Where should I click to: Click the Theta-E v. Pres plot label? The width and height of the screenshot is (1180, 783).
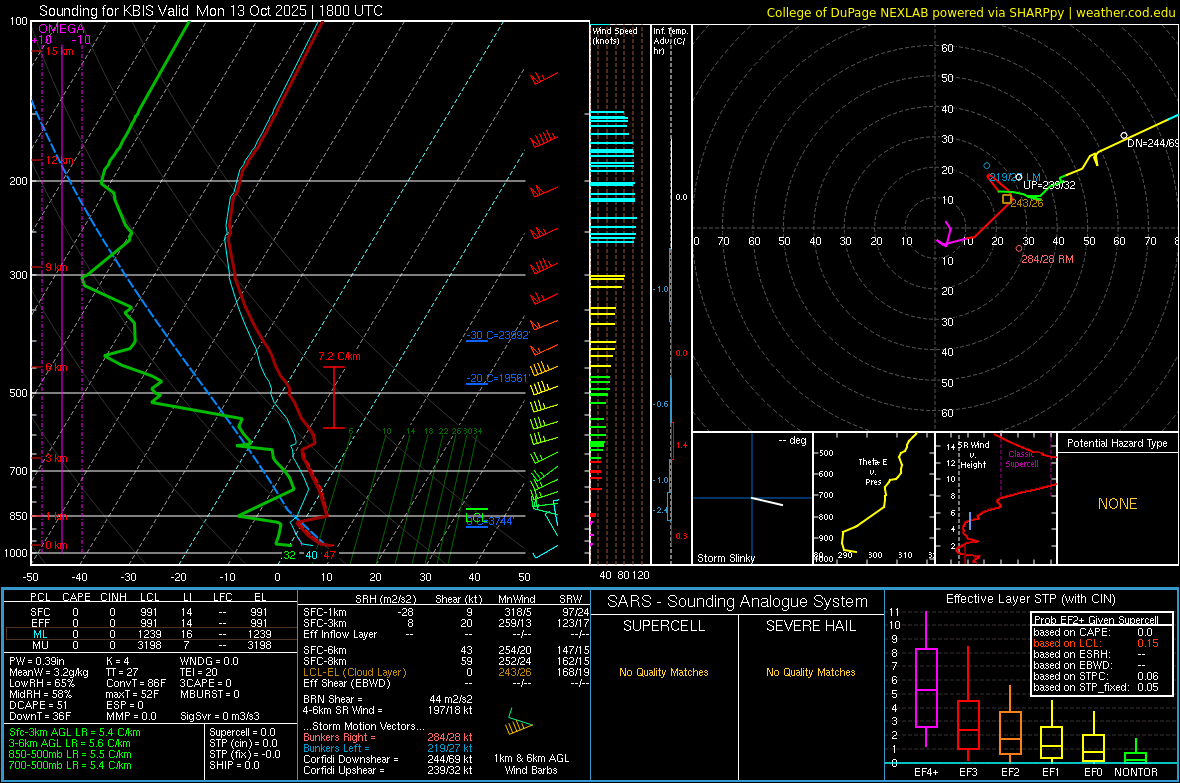873,471
